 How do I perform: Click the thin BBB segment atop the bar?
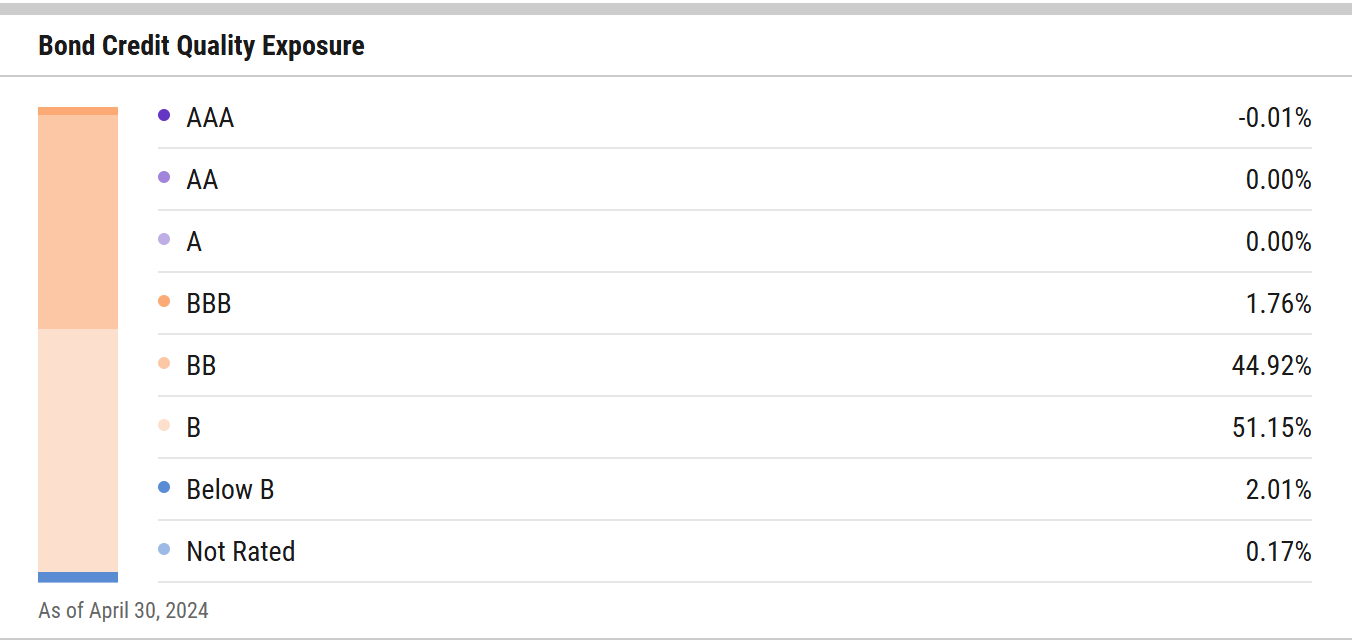(78, 111)
